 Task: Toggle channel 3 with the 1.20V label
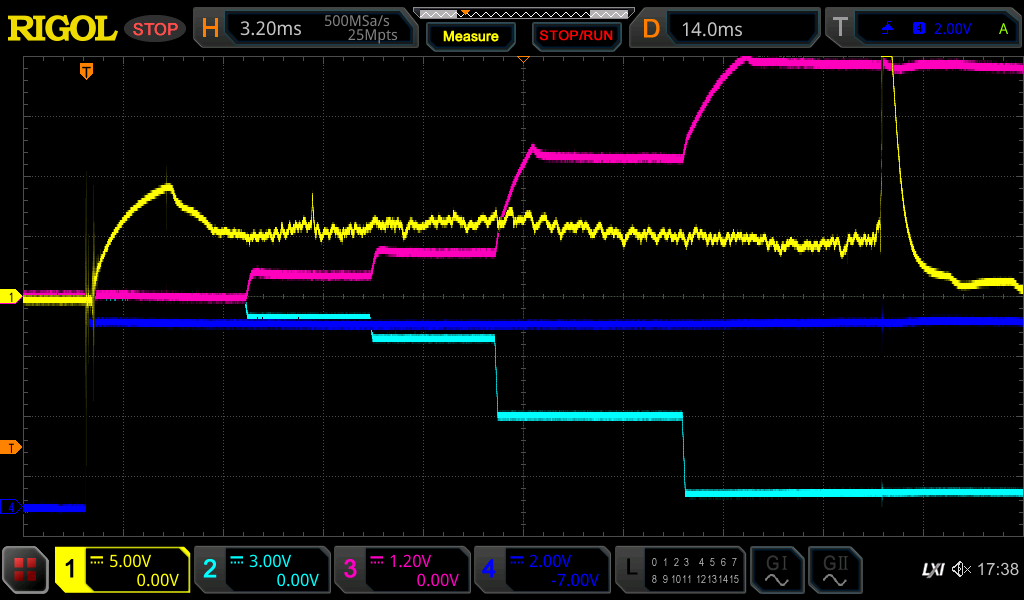coord(400,570)
